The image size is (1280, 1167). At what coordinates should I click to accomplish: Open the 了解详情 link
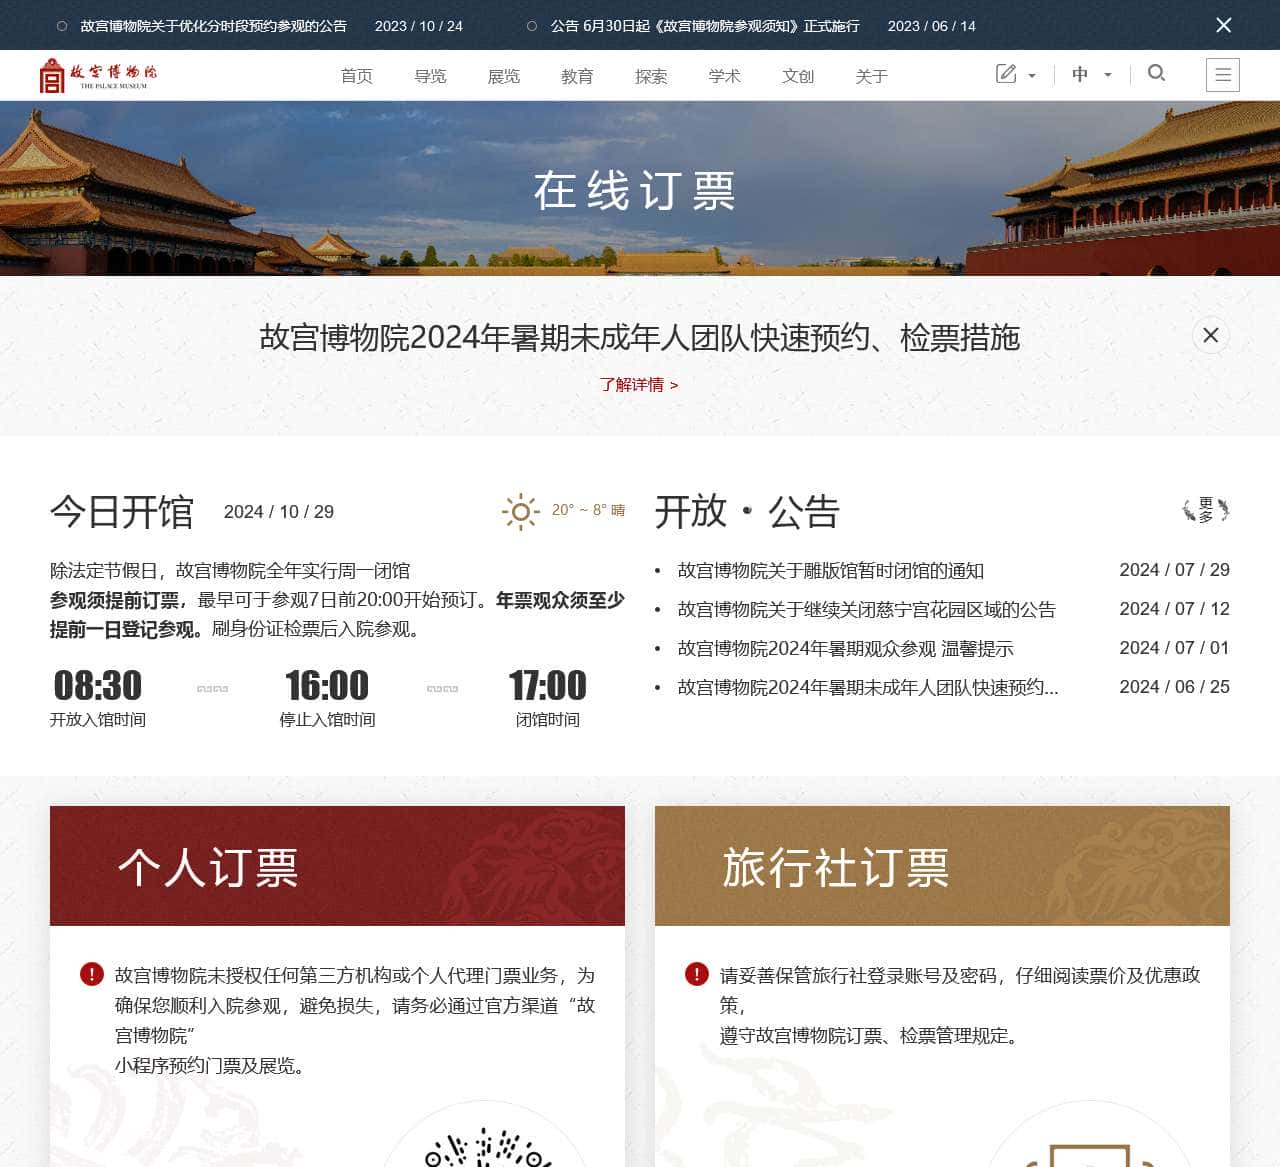pyautogui.click(x=639, y=384)
